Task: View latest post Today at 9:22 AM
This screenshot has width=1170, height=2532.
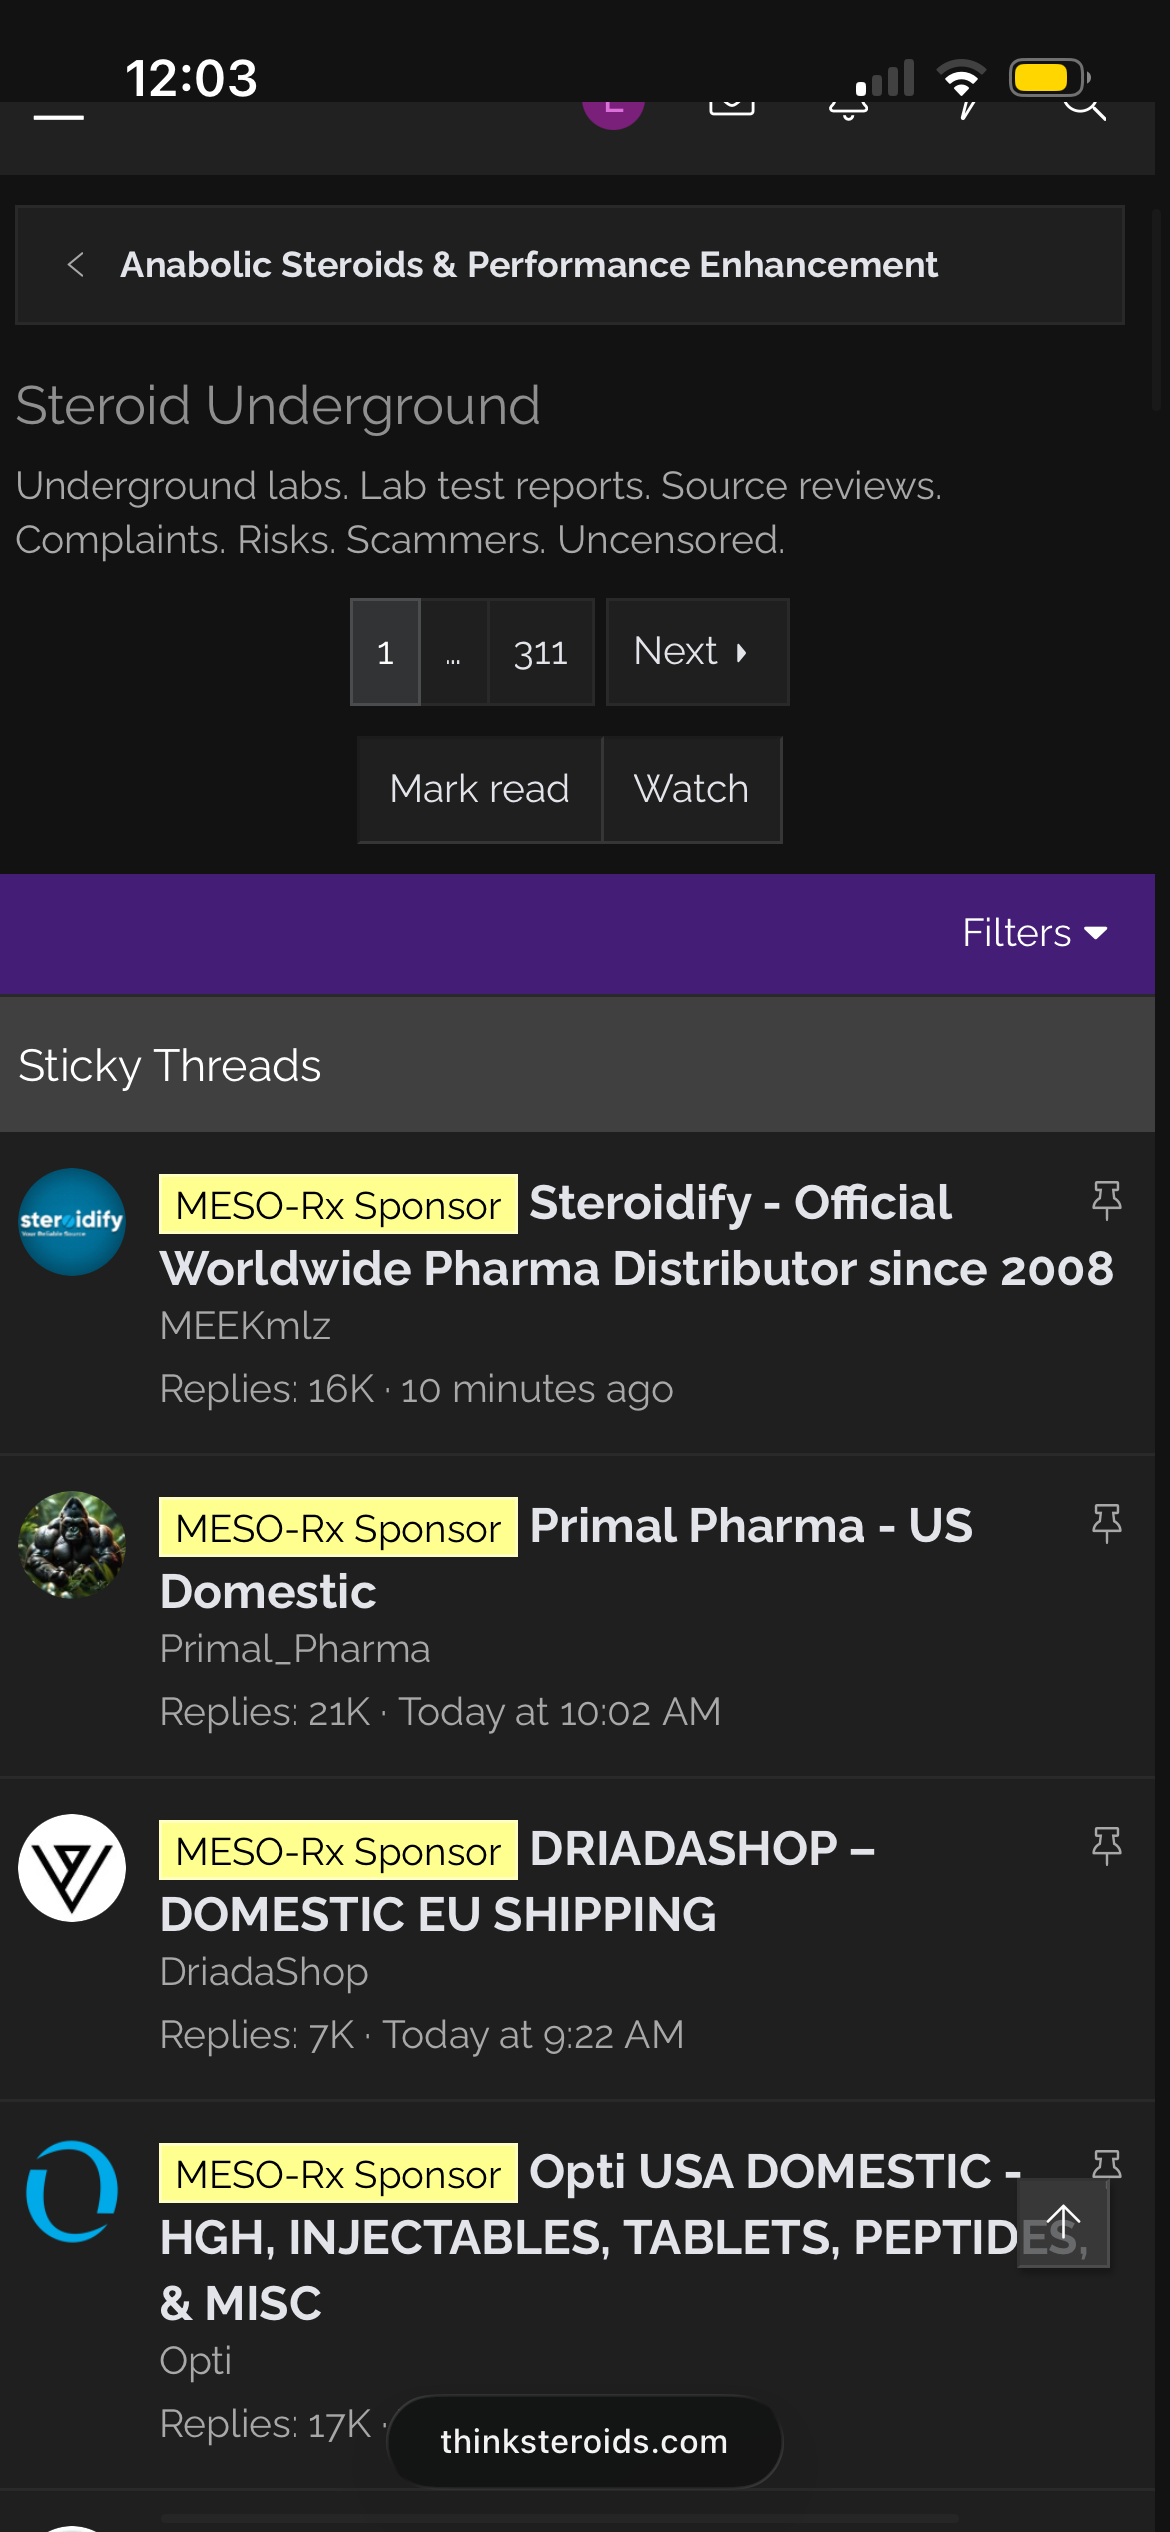Action: (x=533, y=2035)
